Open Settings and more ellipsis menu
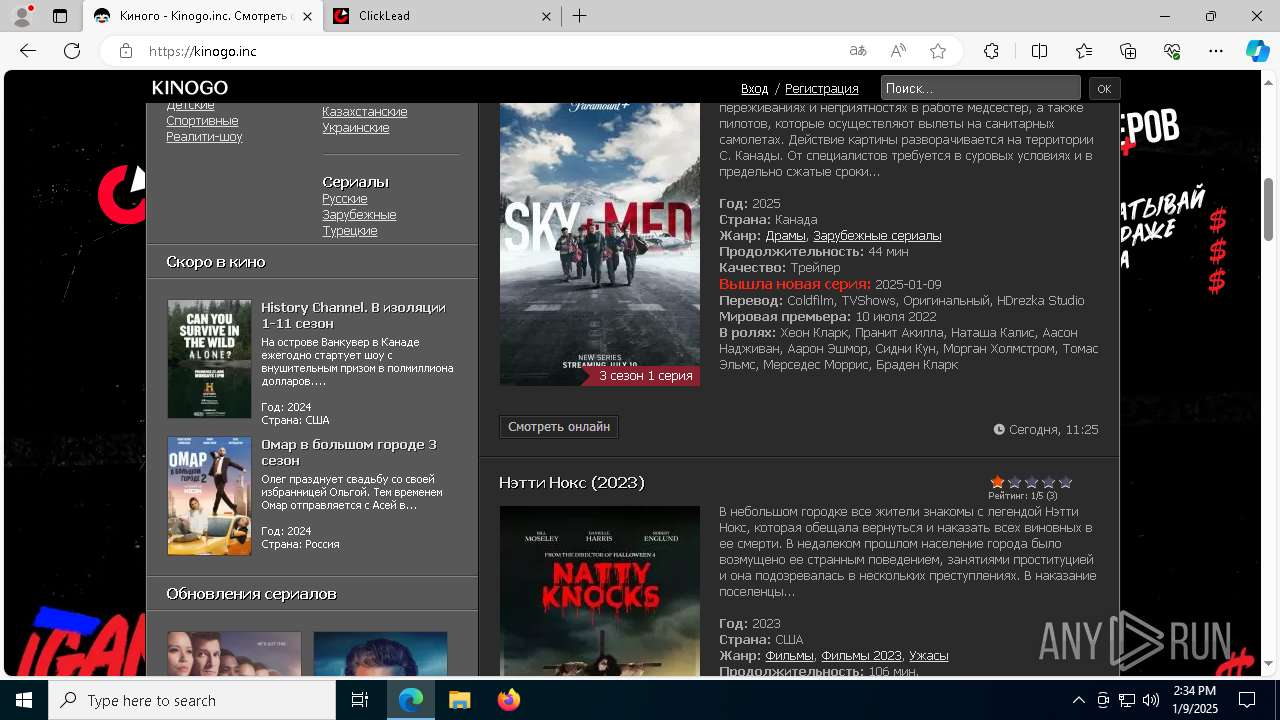Viewport: 1280px width, 720px height. [x=1216, y=51]
